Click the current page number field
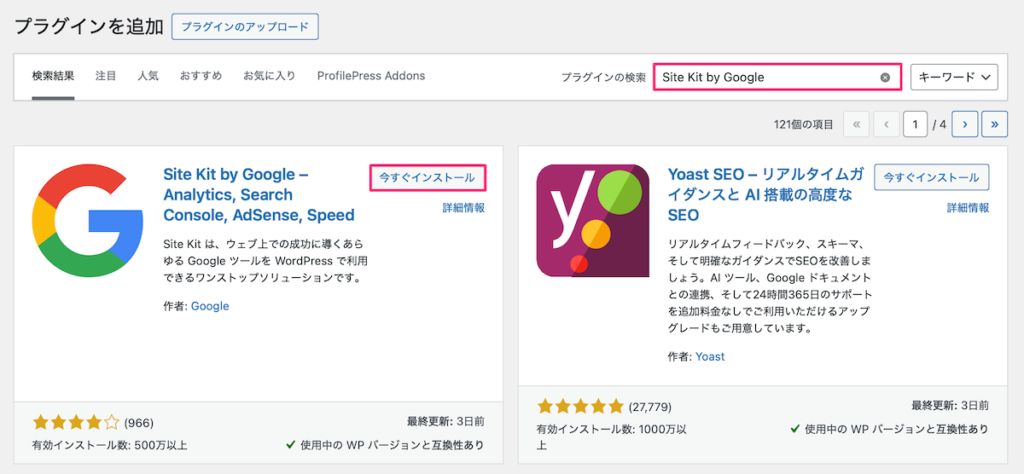This screenshot has width=1024, height=474. pyautogui.click(x=914, y=124)
